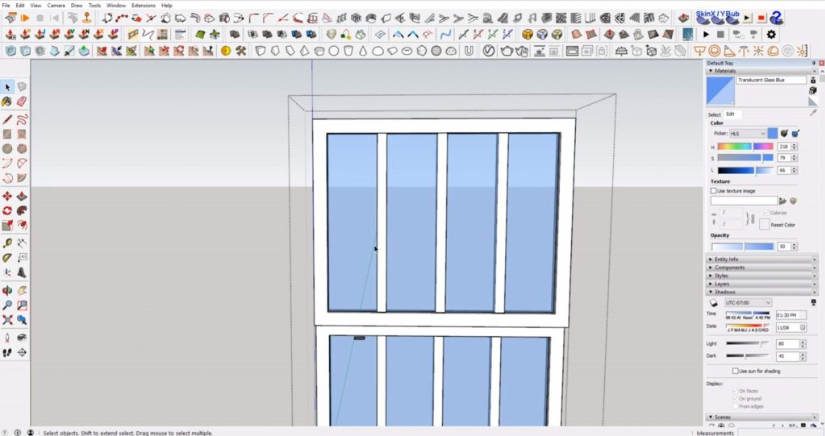Switch to the Select tab in Materials
This screenshot has height=436, width=825.
(x=714, y=114)
